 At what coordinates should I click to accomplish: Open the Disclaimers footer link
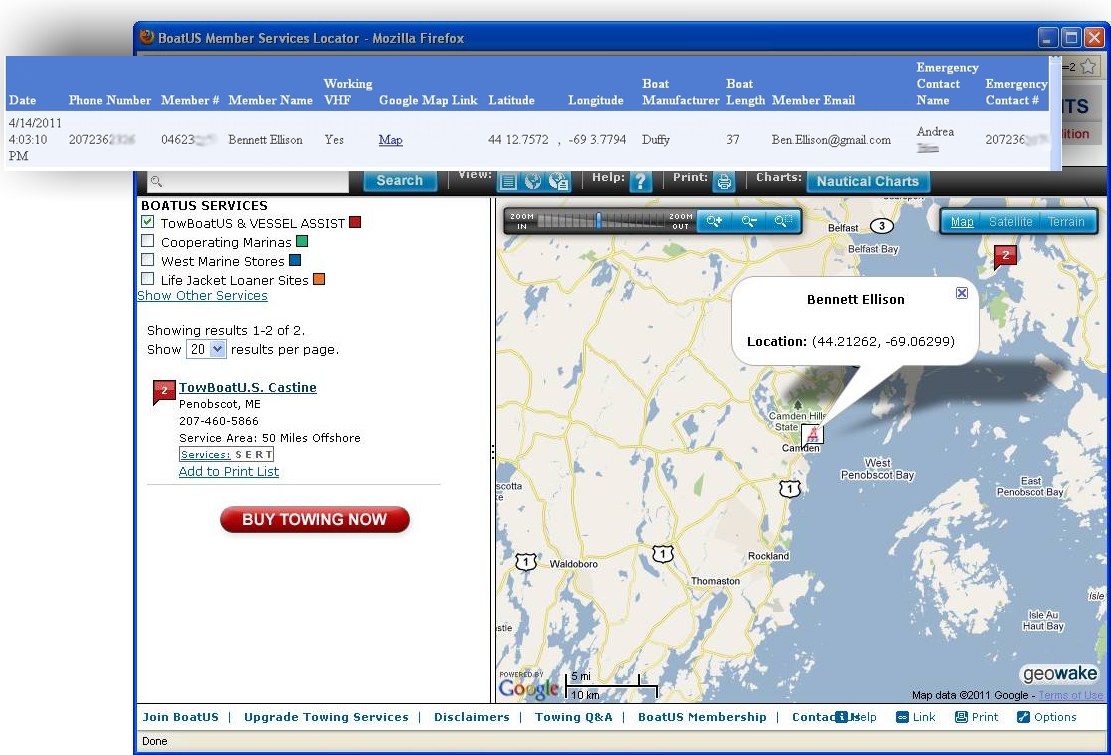tap(472, 717)
